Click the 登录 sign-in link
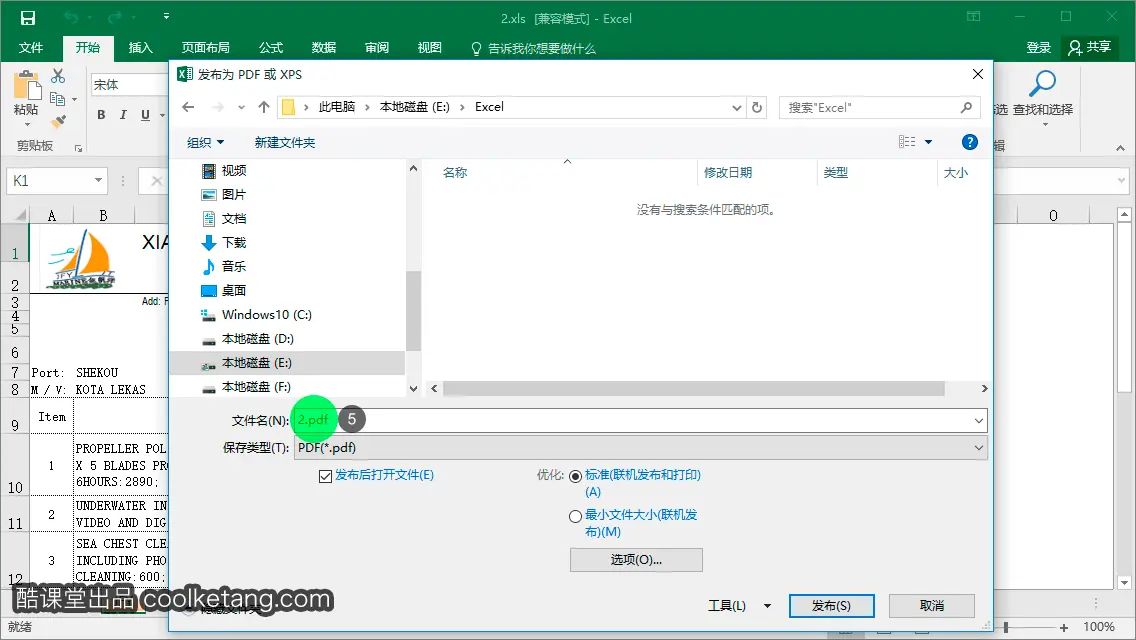The width and height of the screenshot is (1136, 640). [1038, 48]
